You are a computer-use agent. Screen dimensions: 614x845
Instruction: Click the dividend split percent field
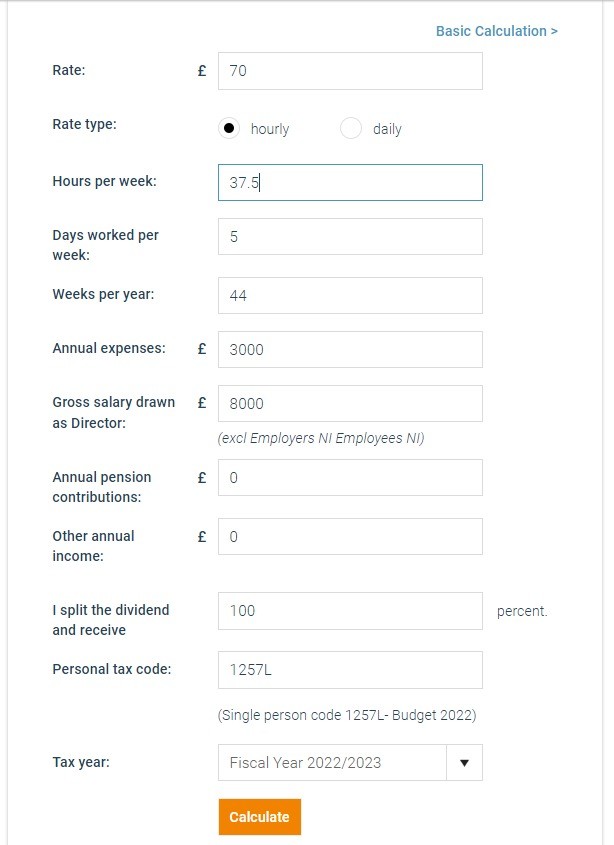(x=350, y=611)
